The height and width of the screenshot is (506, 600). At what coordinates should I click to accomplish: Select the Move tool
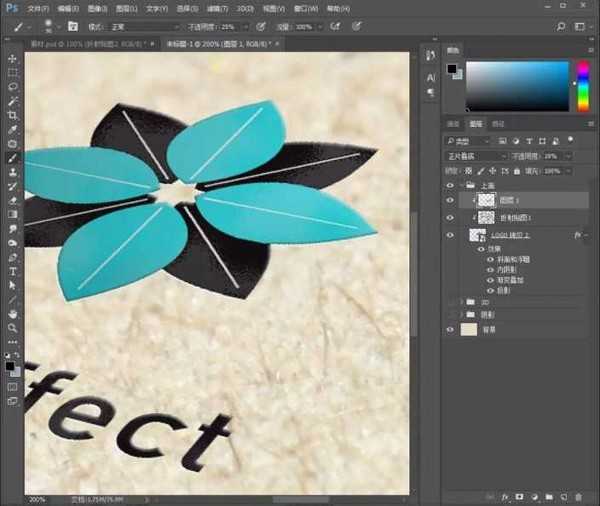coord(13,60)
